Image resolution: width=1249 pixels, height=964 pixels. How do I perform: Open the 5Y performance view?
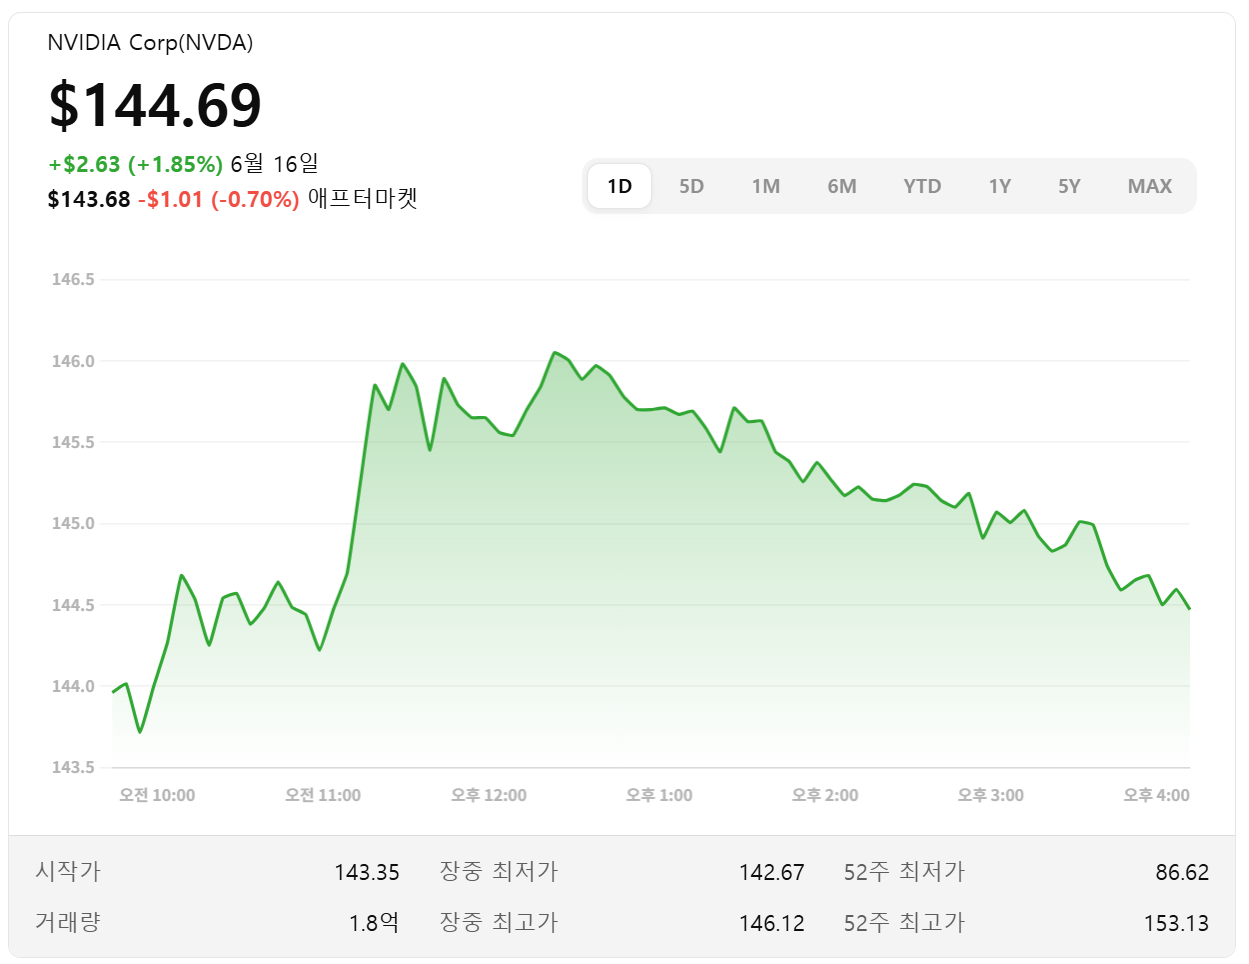pos(1069,185)
